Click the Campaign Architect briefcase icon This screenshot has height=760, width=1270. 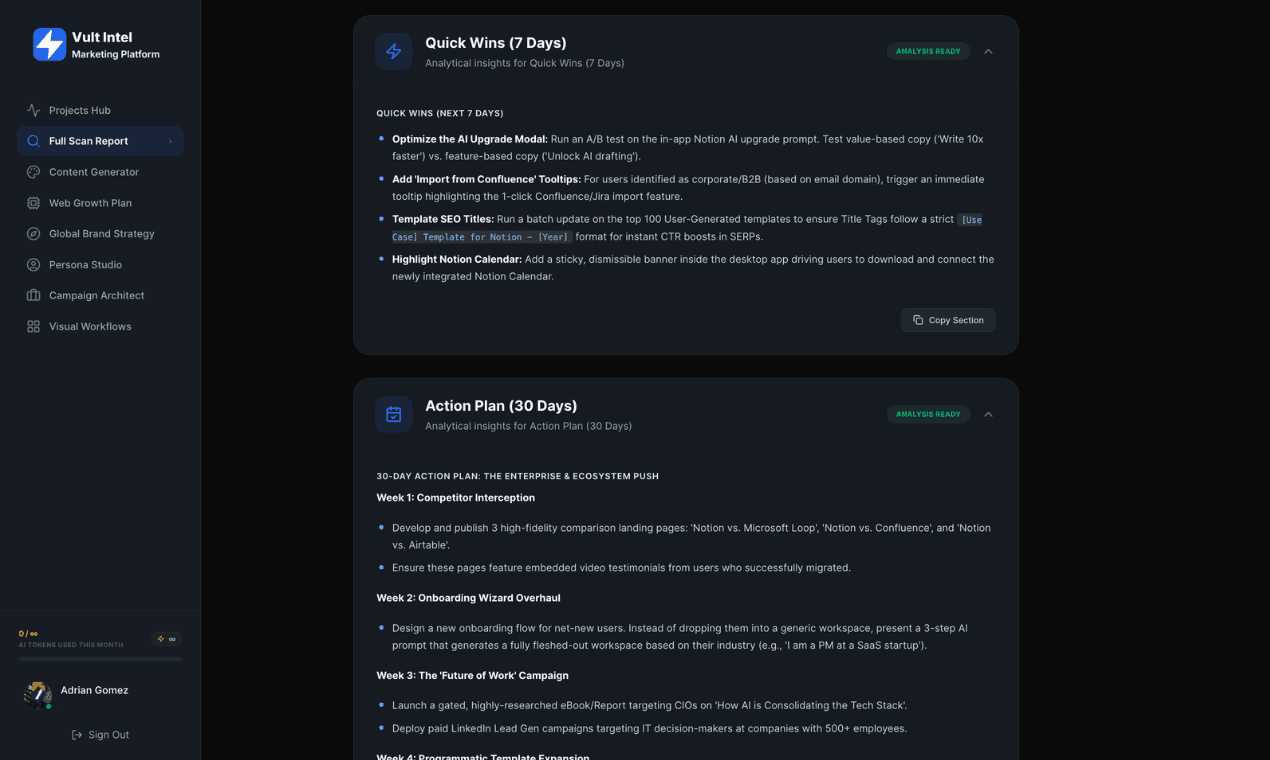point(32,295)
